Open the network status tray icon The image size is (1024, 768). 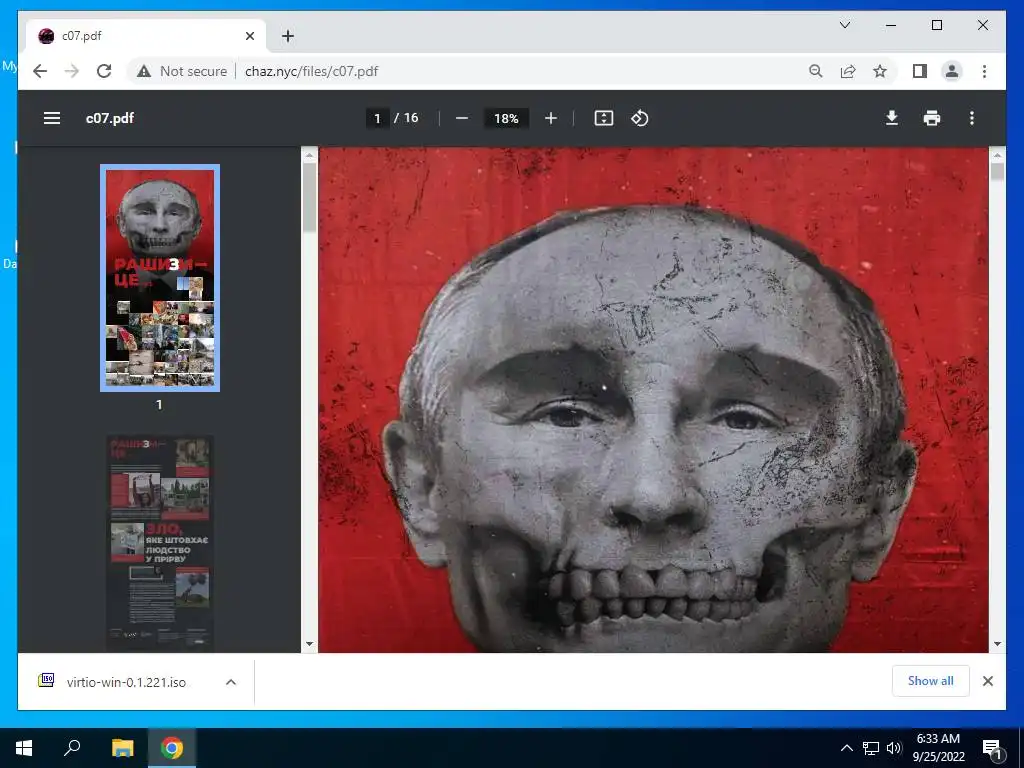871,748
